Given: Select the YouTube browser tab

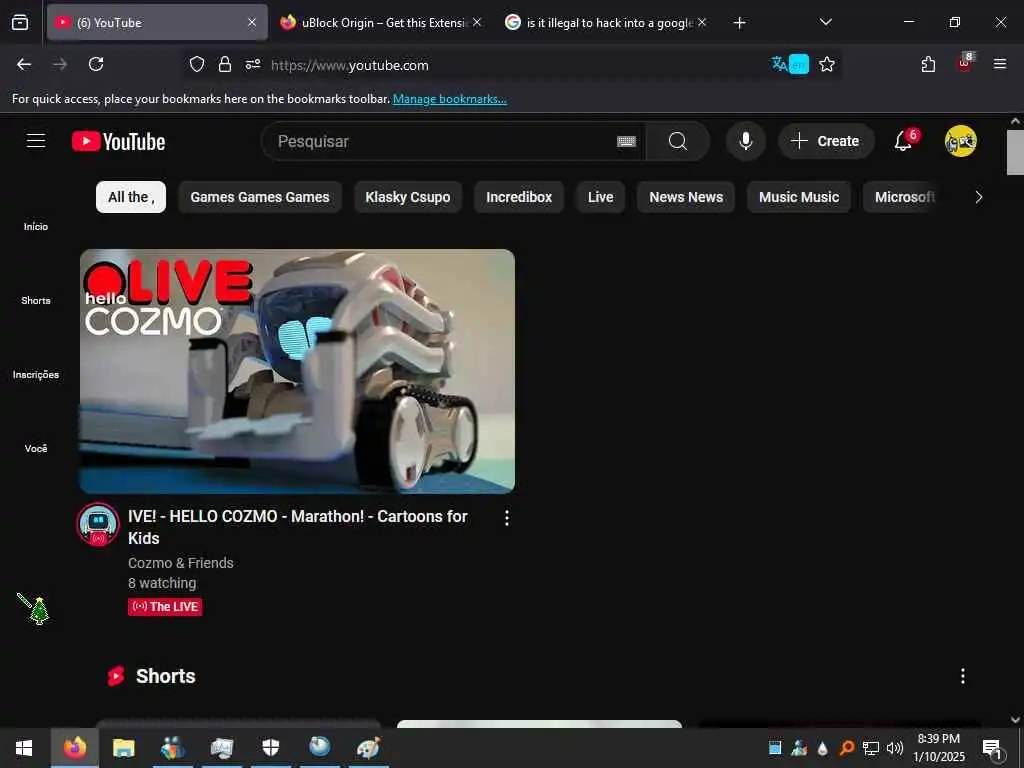Looking at the screenshot, I should (157, 22).
